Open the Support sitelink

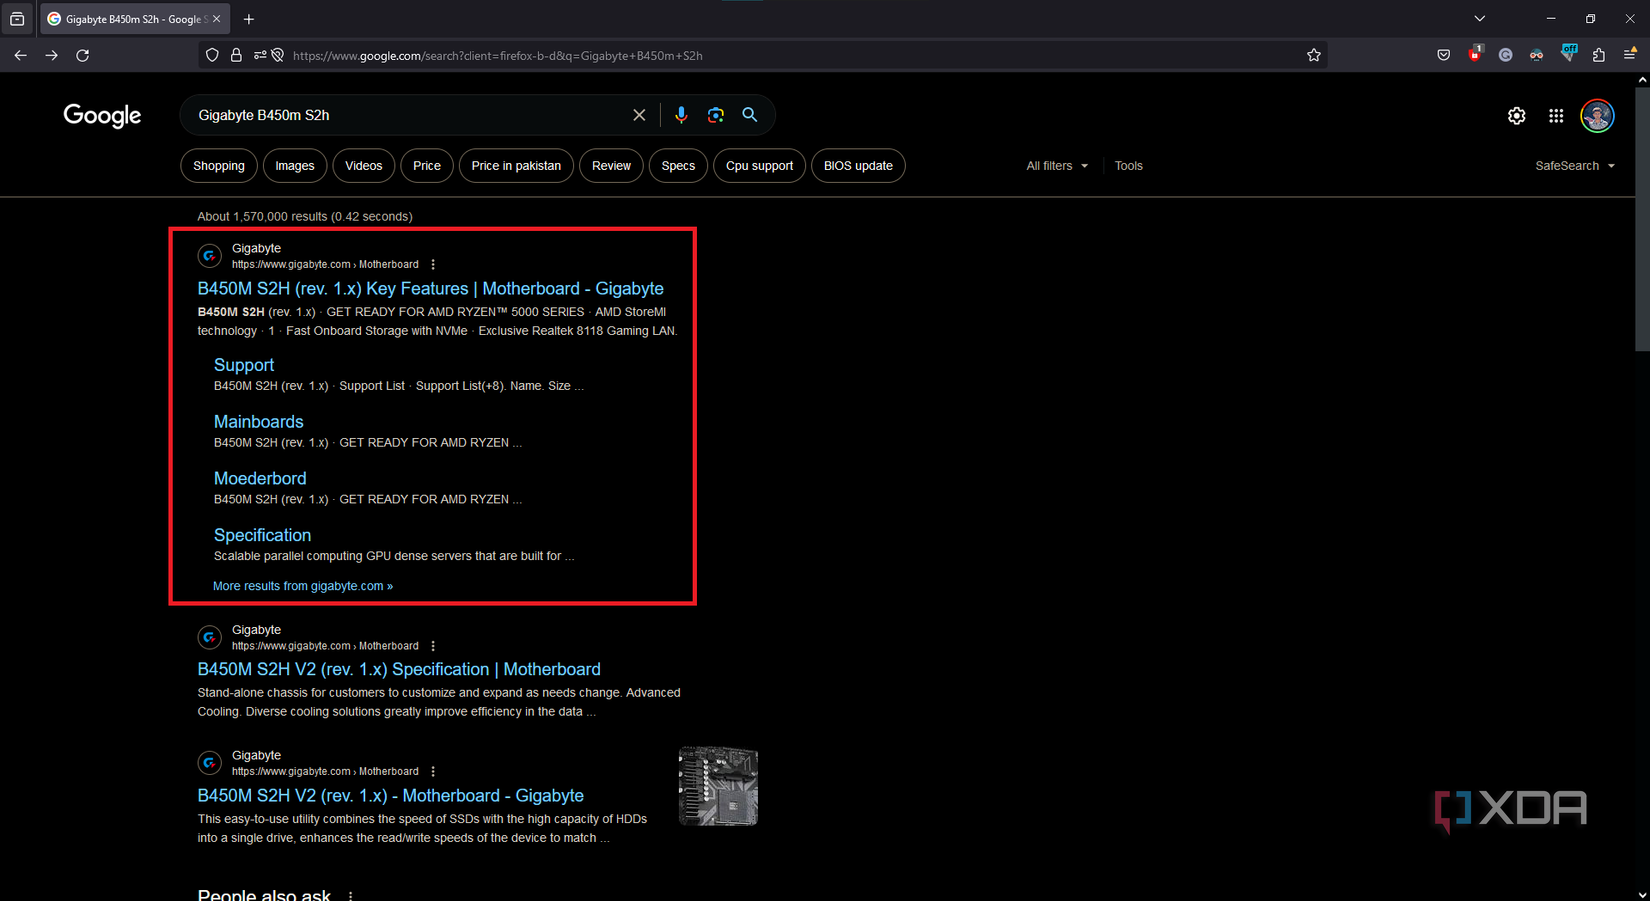point(244,365)
